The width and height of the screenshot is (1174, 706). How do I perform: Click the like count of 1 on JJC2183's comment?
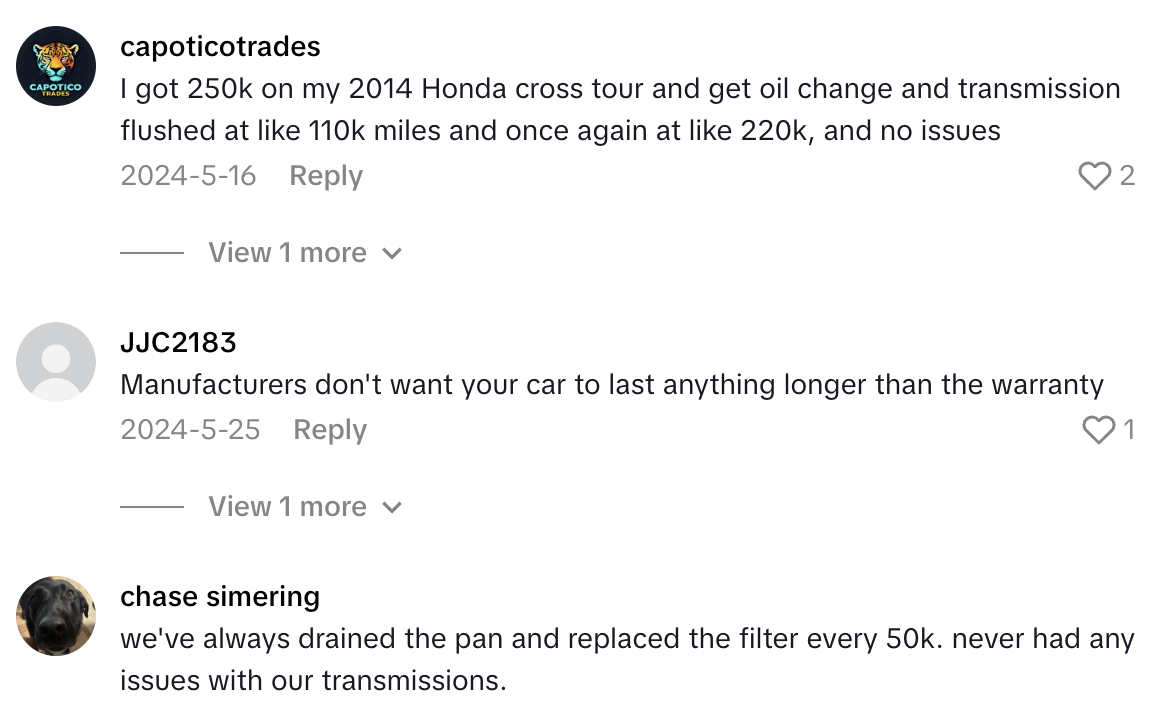tap(1129, 429)
